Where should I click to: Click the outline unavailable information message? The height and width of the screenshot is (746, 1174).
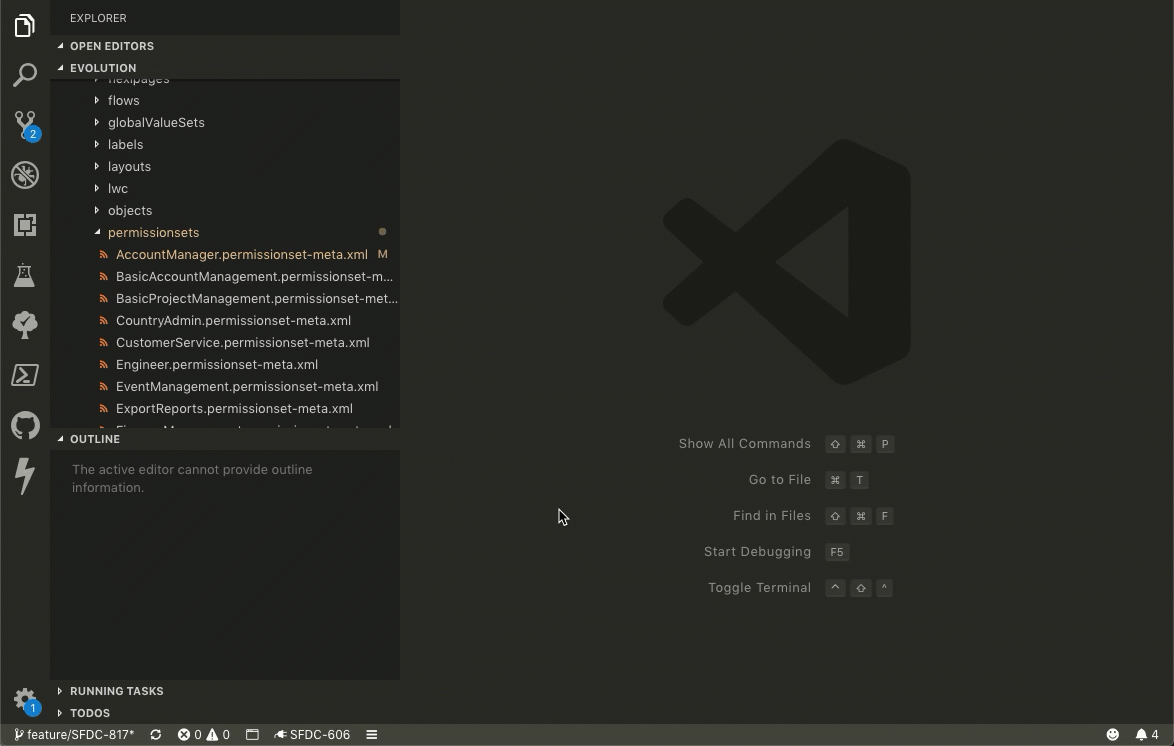[x=192, y=479]
